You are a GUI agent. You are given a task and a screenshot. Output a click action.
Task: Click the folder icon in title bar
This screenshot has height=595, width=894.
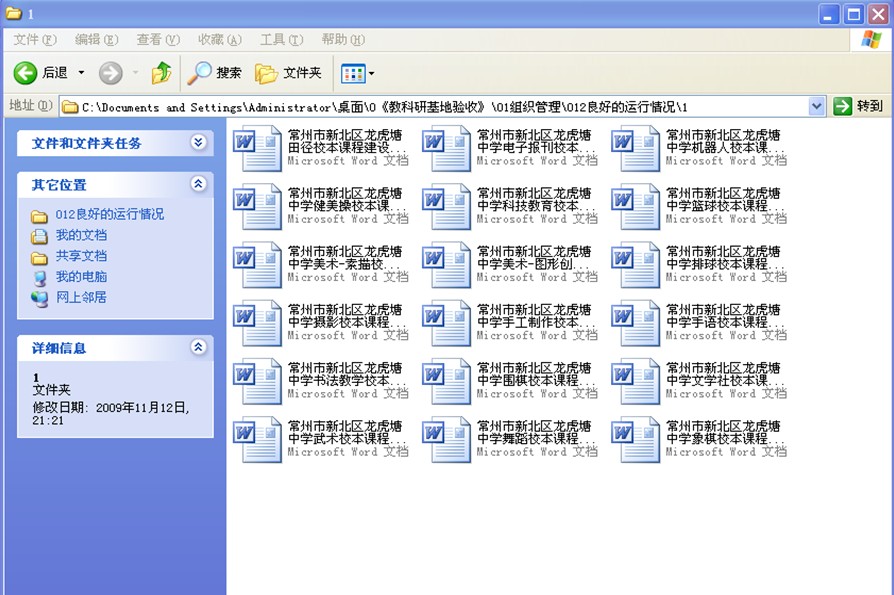click(x=14, y=13)
